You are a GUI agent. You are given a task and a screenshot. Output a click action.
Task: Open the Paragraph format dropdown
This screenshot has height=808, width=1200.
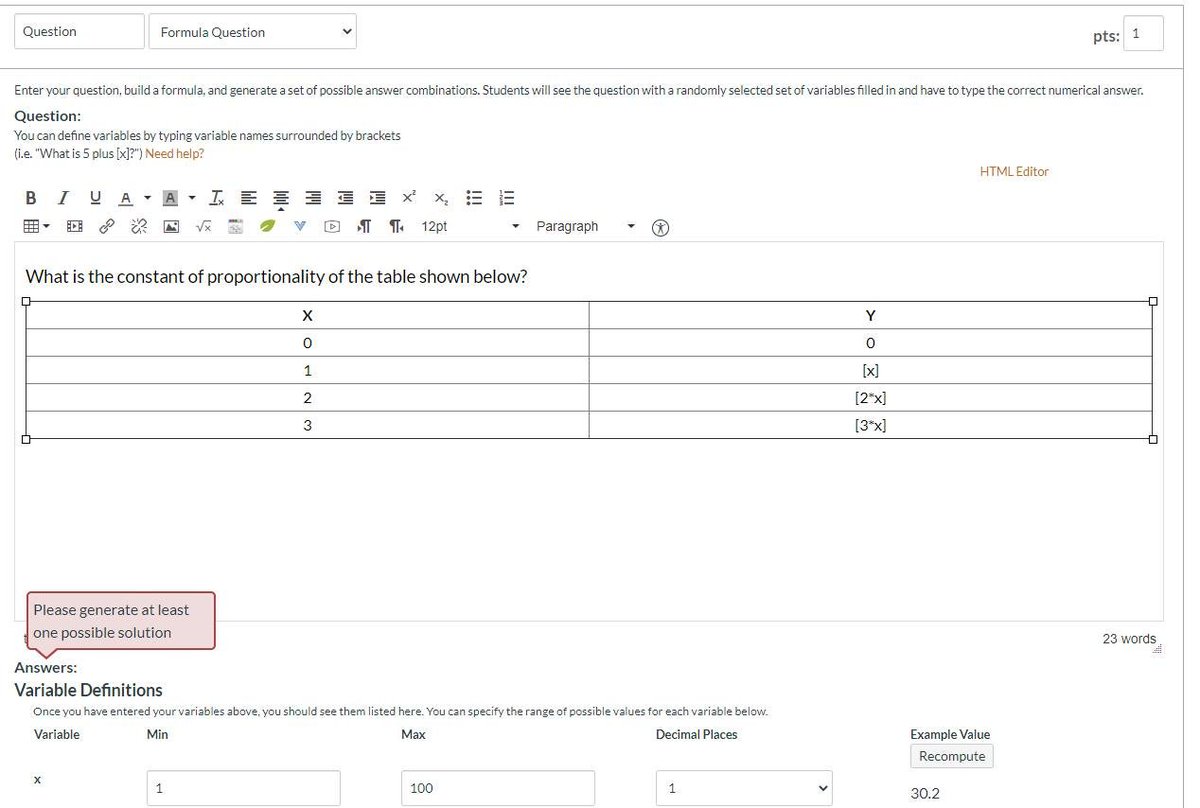click(x=585, y=226)
